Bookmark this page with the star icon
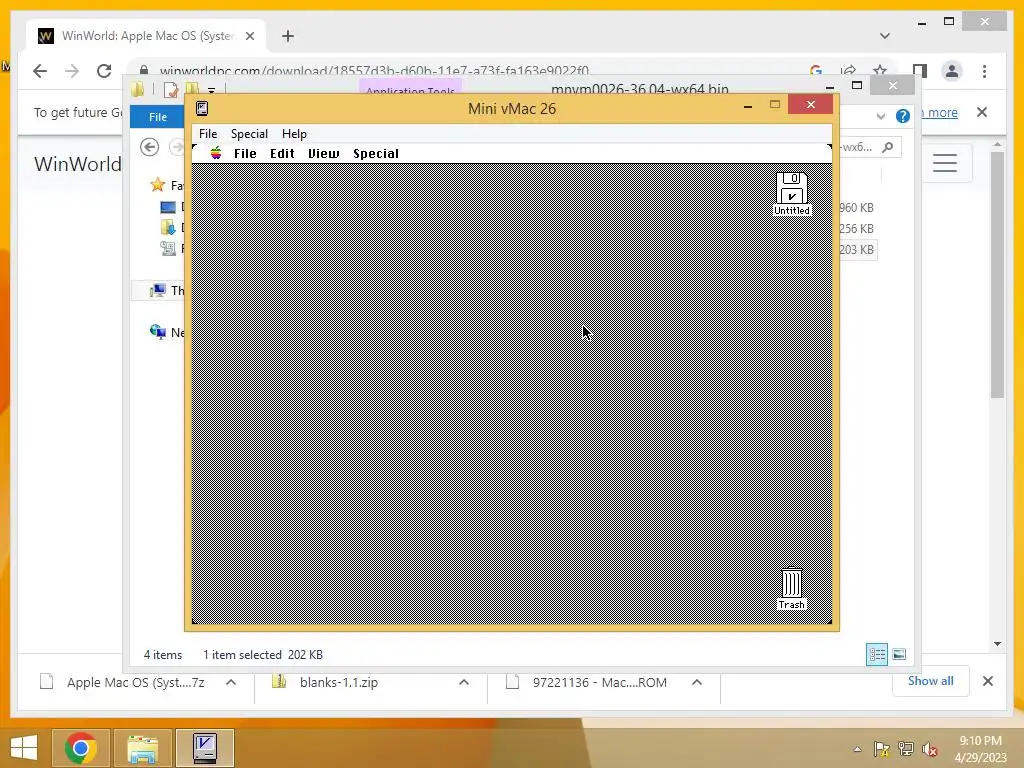Viewport: 1024px width, 768px height. (880, 70)
